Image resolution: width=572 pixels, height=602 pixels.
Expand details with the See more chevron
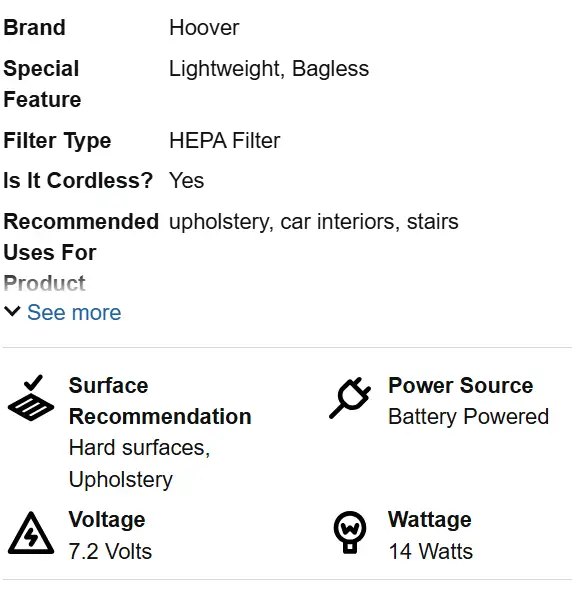tap(12, 311)
